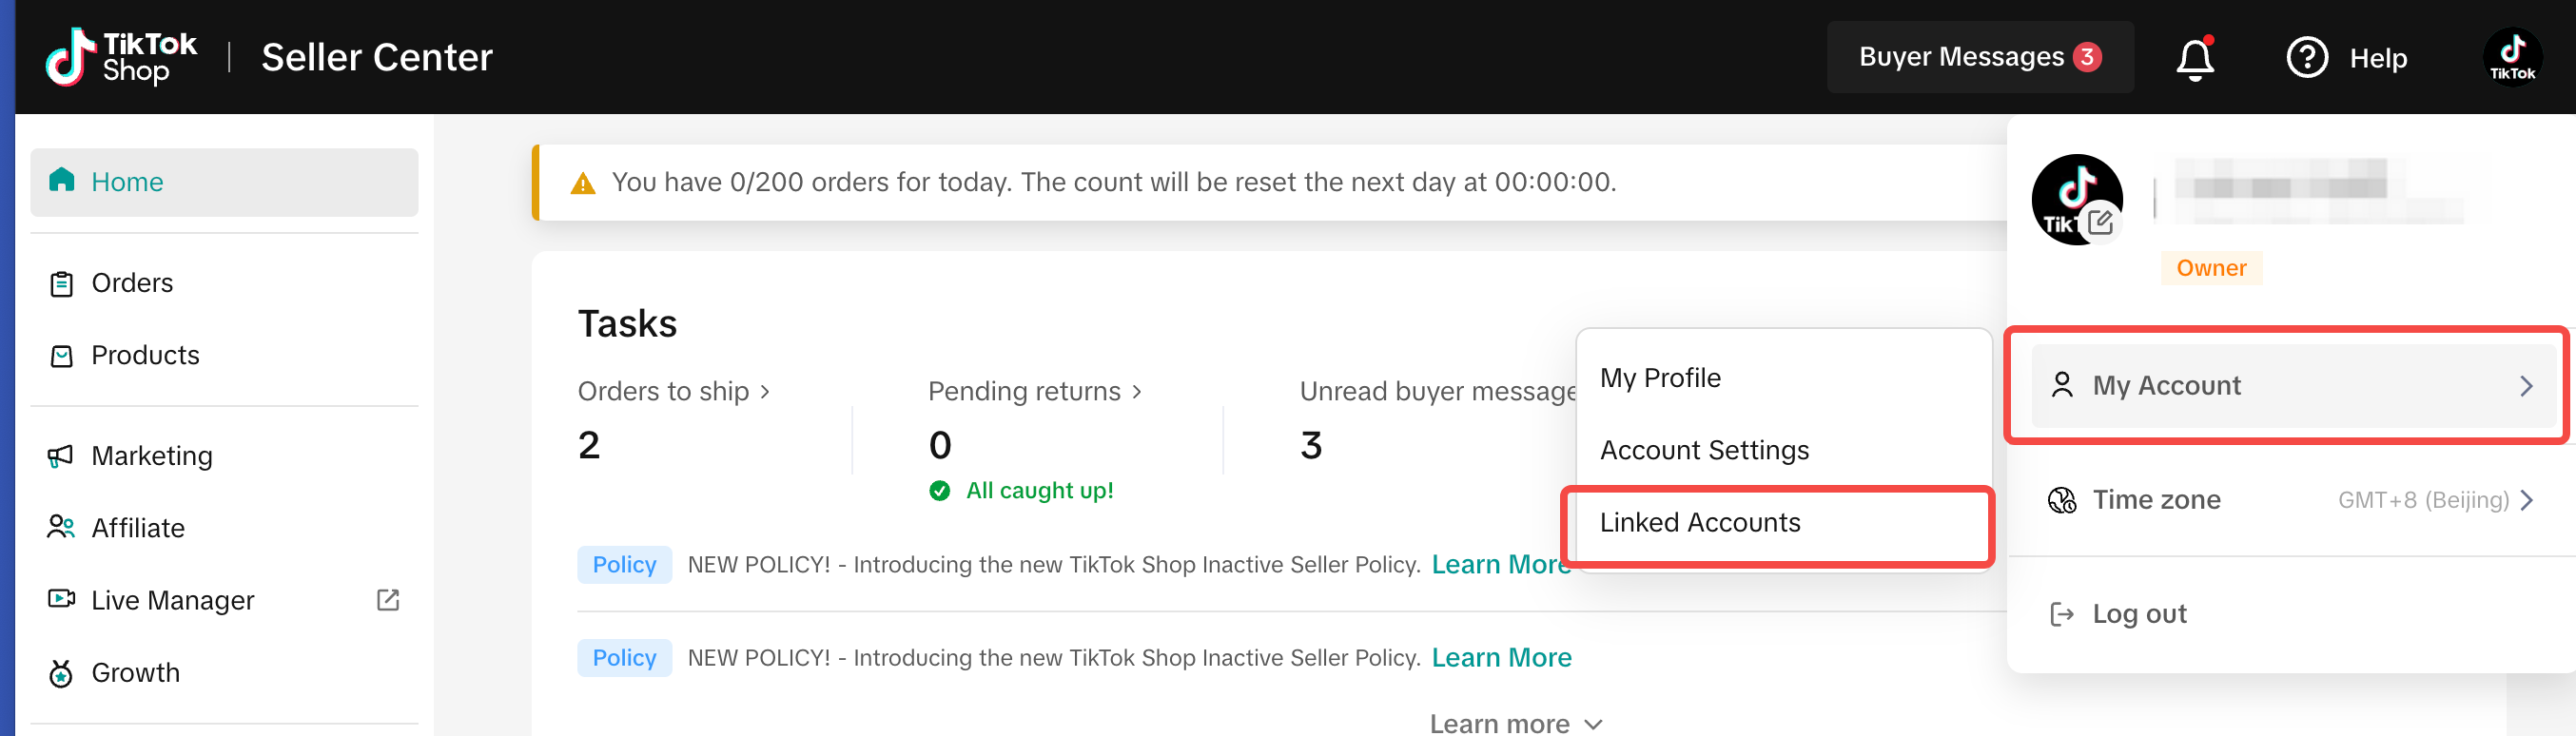Click the Affiliate people icon
The image size is (2576, 736).
coord(61,527)
